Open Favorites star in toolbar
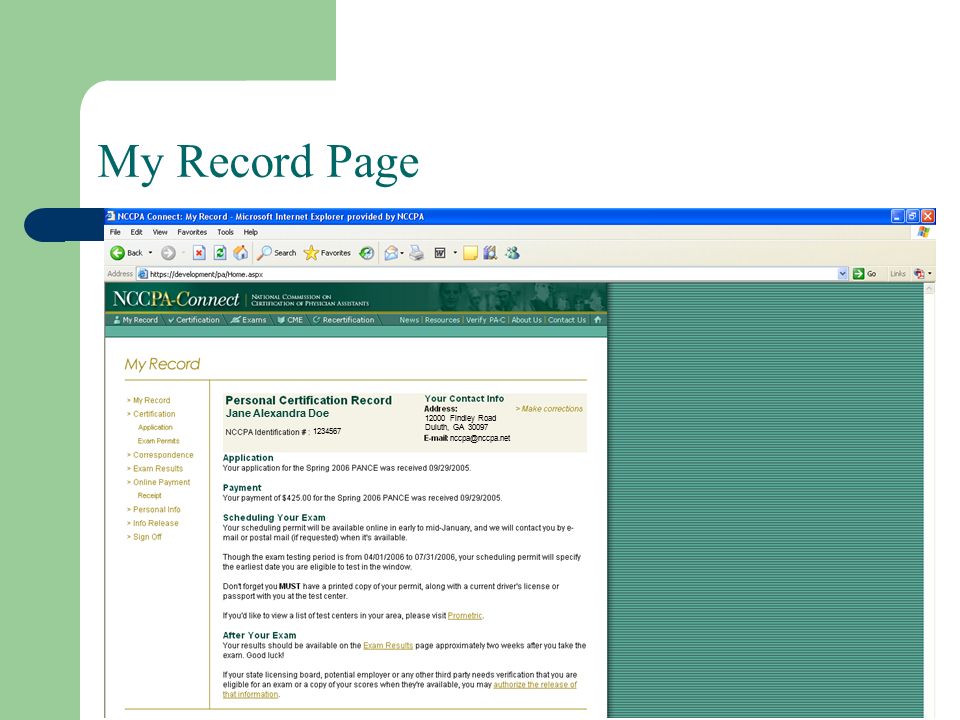Image resolution: width=960 pixels, height=720 pixels. 311,253
